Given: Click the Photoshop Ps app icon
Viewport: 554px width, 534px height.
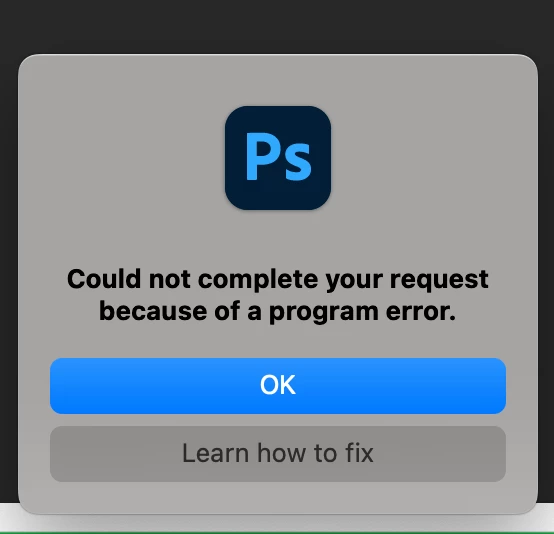Looking at the screenshot, I should pyautogui.click(x=278, y=158).
